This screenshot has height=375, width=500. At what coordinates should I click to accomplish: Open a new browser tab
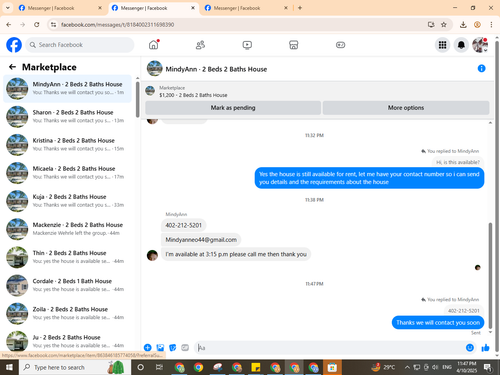point(300,8)
